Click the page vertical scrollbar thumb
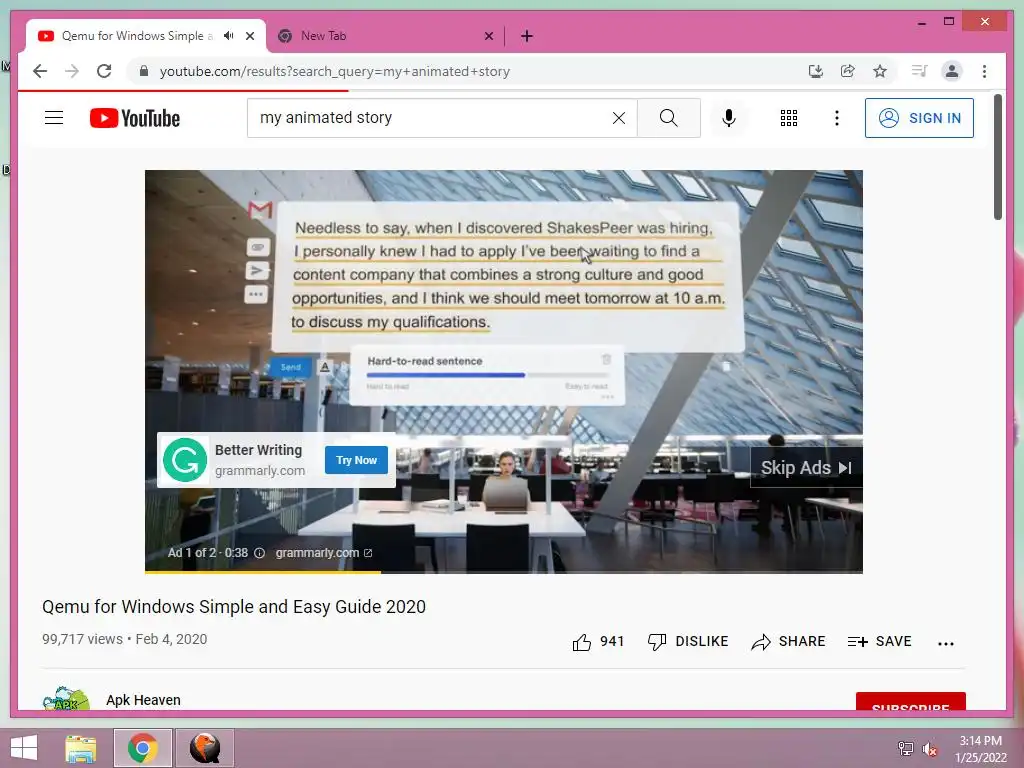The height and width of the screenshot is (768, 1024). click(998, 157)
